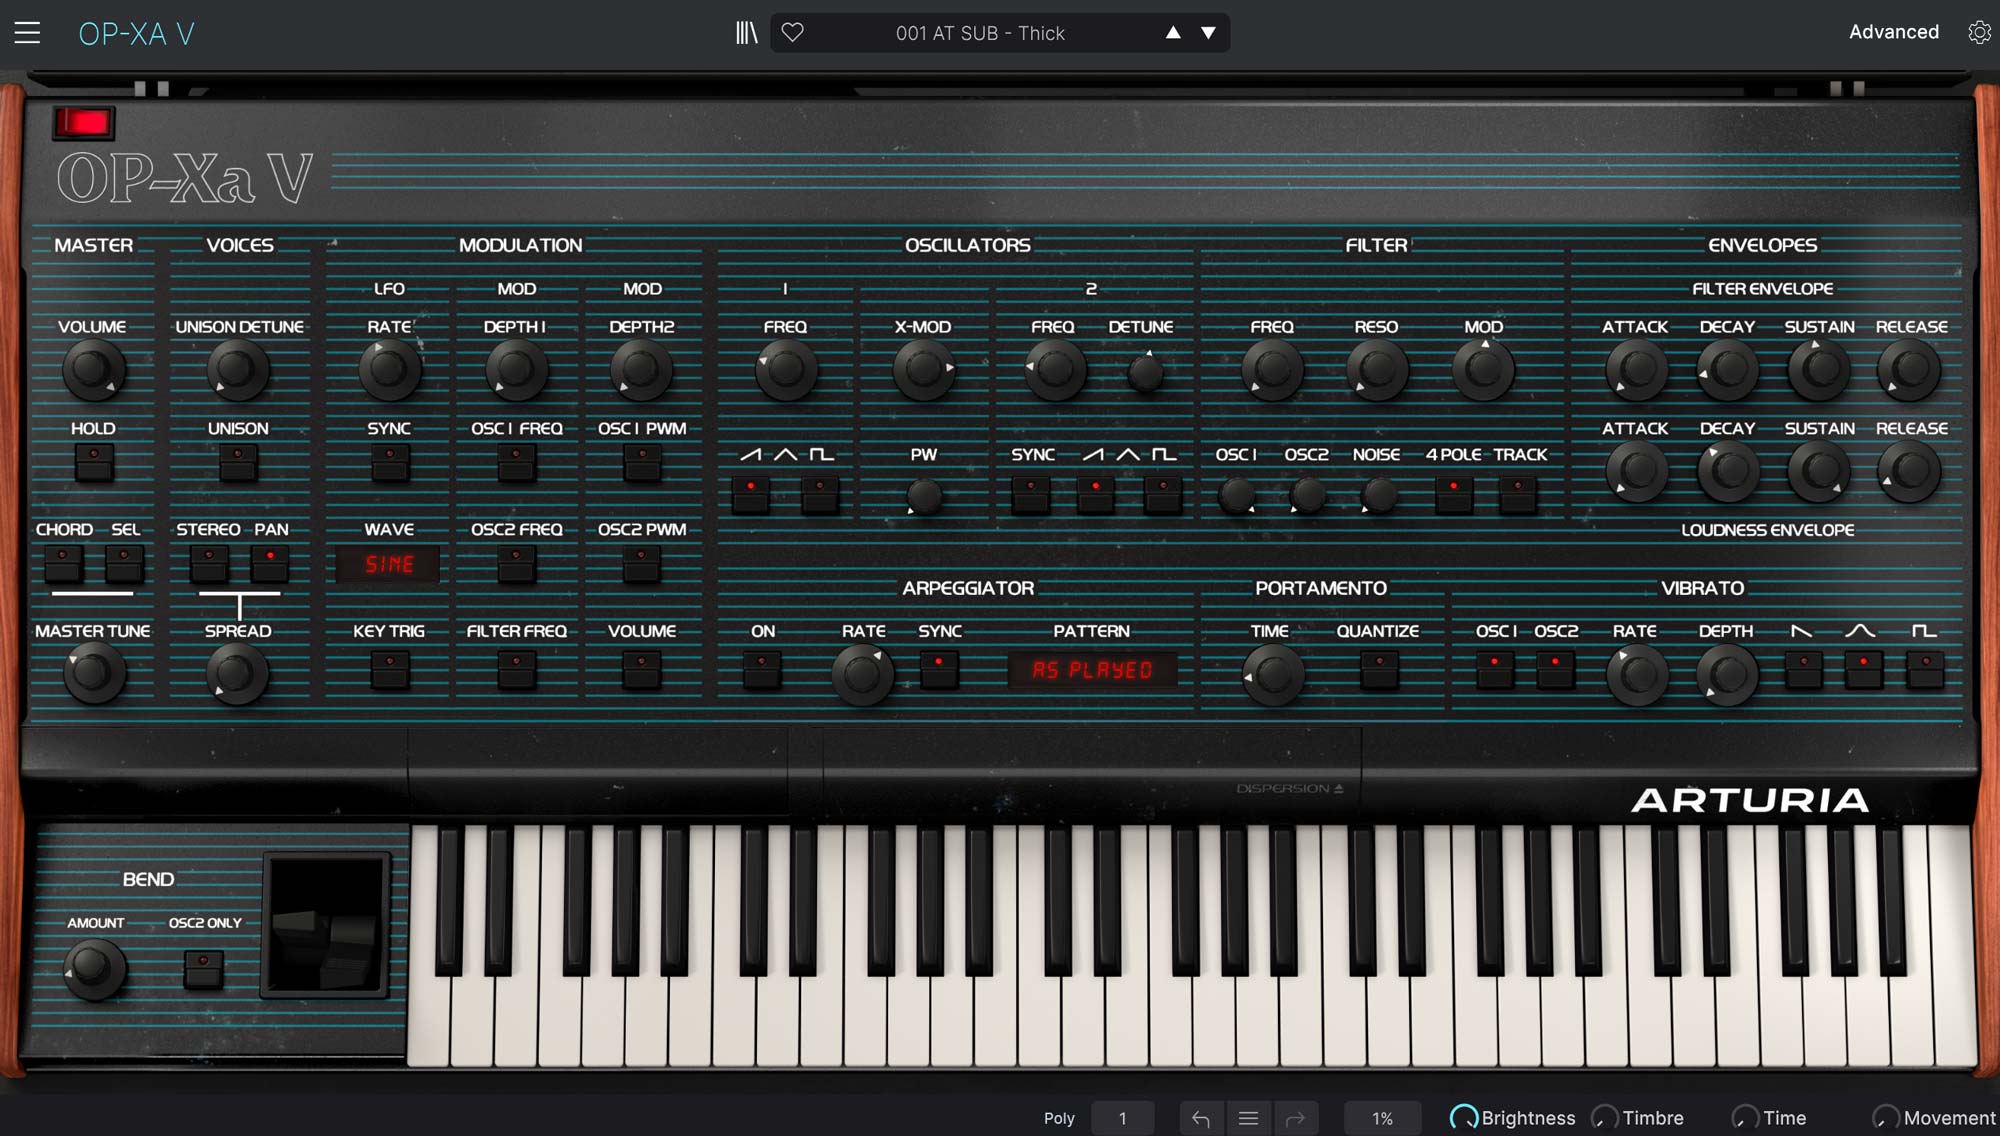The width and height of the screenshot is (2000, 1136).
Task: Open the hamburger main menu
Action: click(x=27, y=33)
